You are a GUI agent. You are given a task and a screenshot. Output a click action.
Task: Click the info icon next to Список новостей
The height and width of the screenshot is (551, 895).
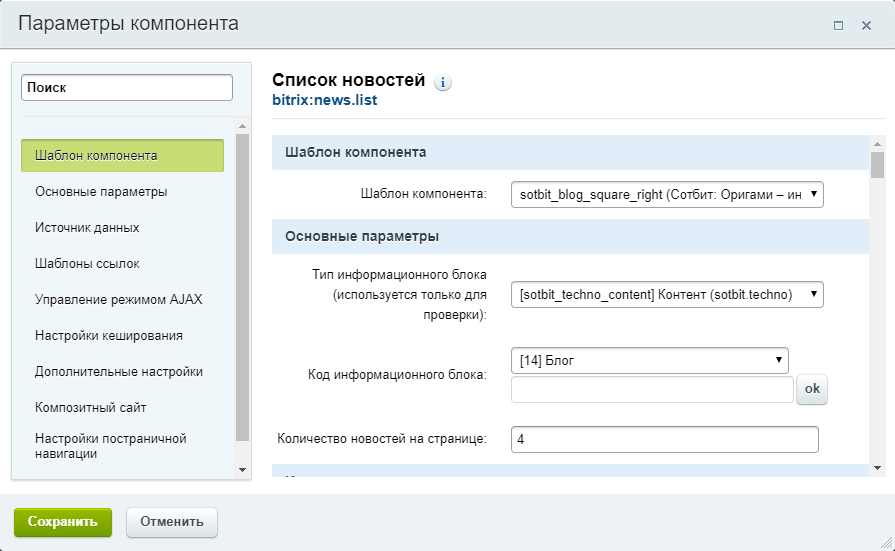[x=442, y=82]
